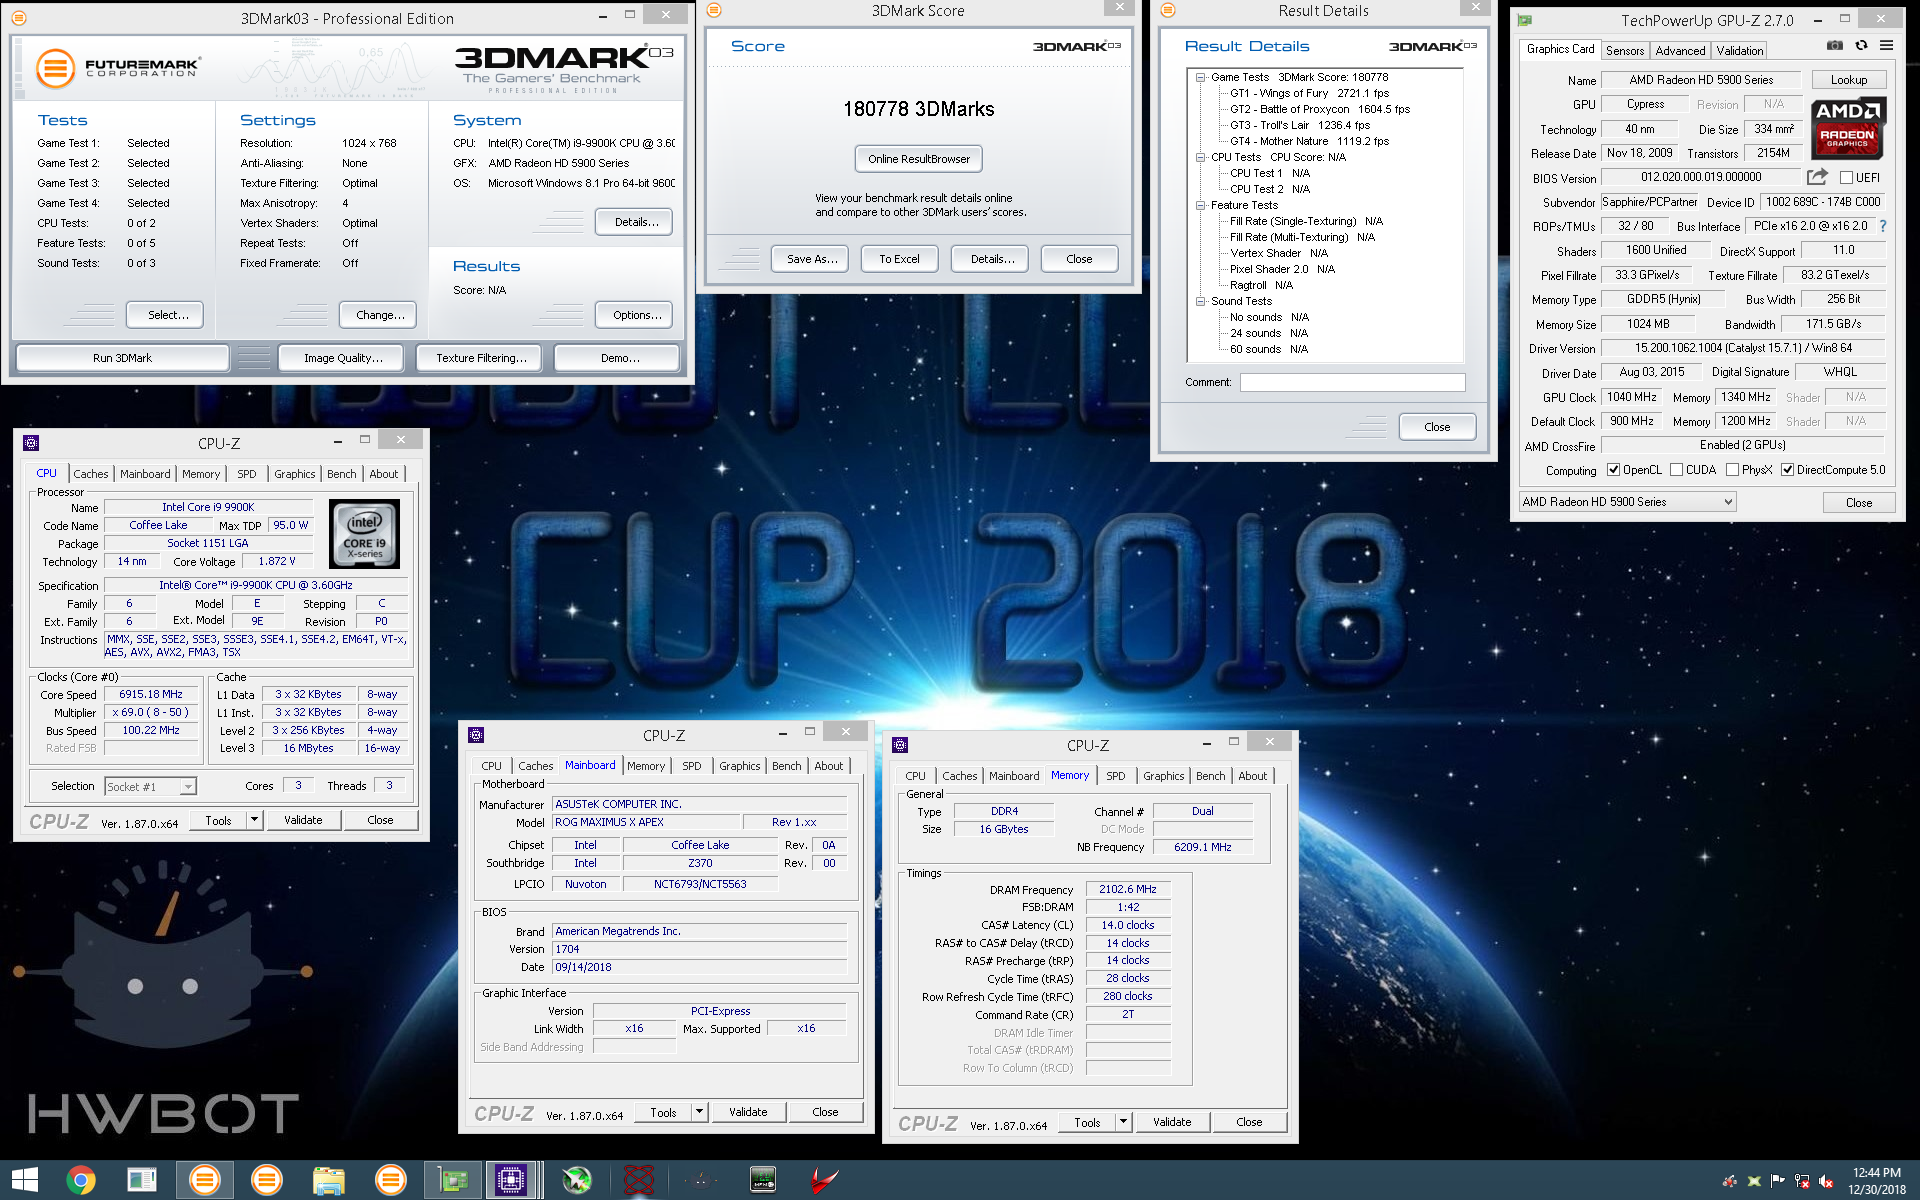1920x1200 pixels.
Task: Click red checkmark taskbar icon
Action: click(x=824, y=1180)
